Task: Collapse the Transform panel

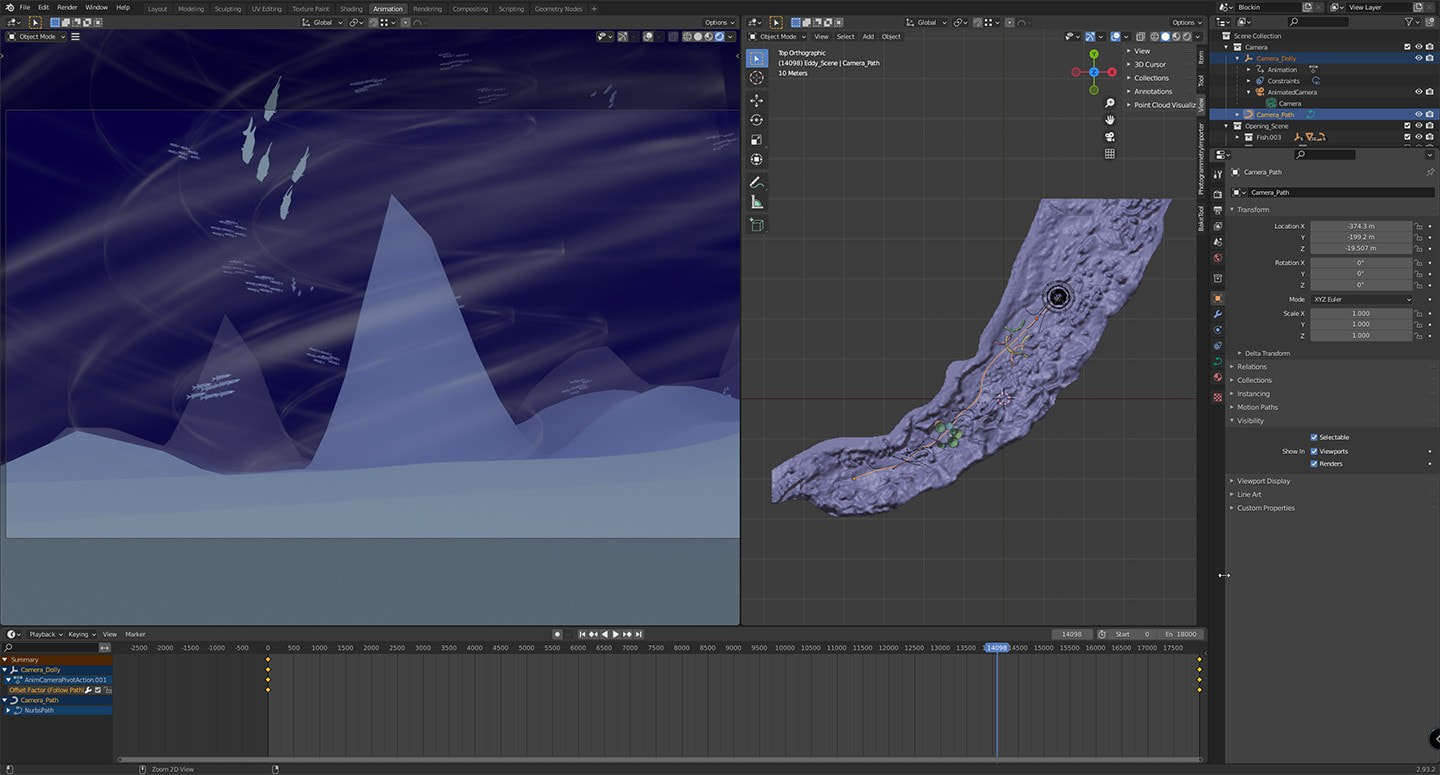Action: click(x=1253, y=209)
